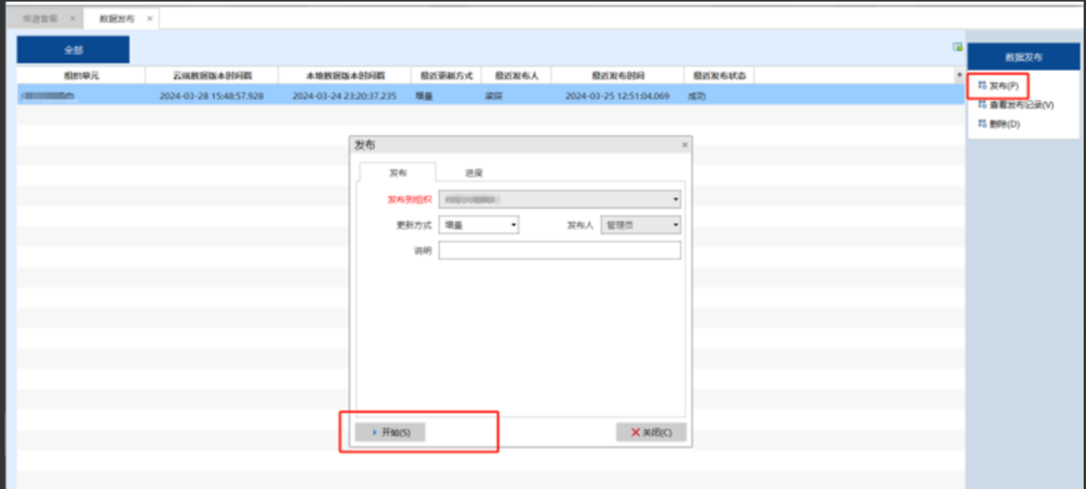Expand the 发布到组织 dropdown

(676, 200)
